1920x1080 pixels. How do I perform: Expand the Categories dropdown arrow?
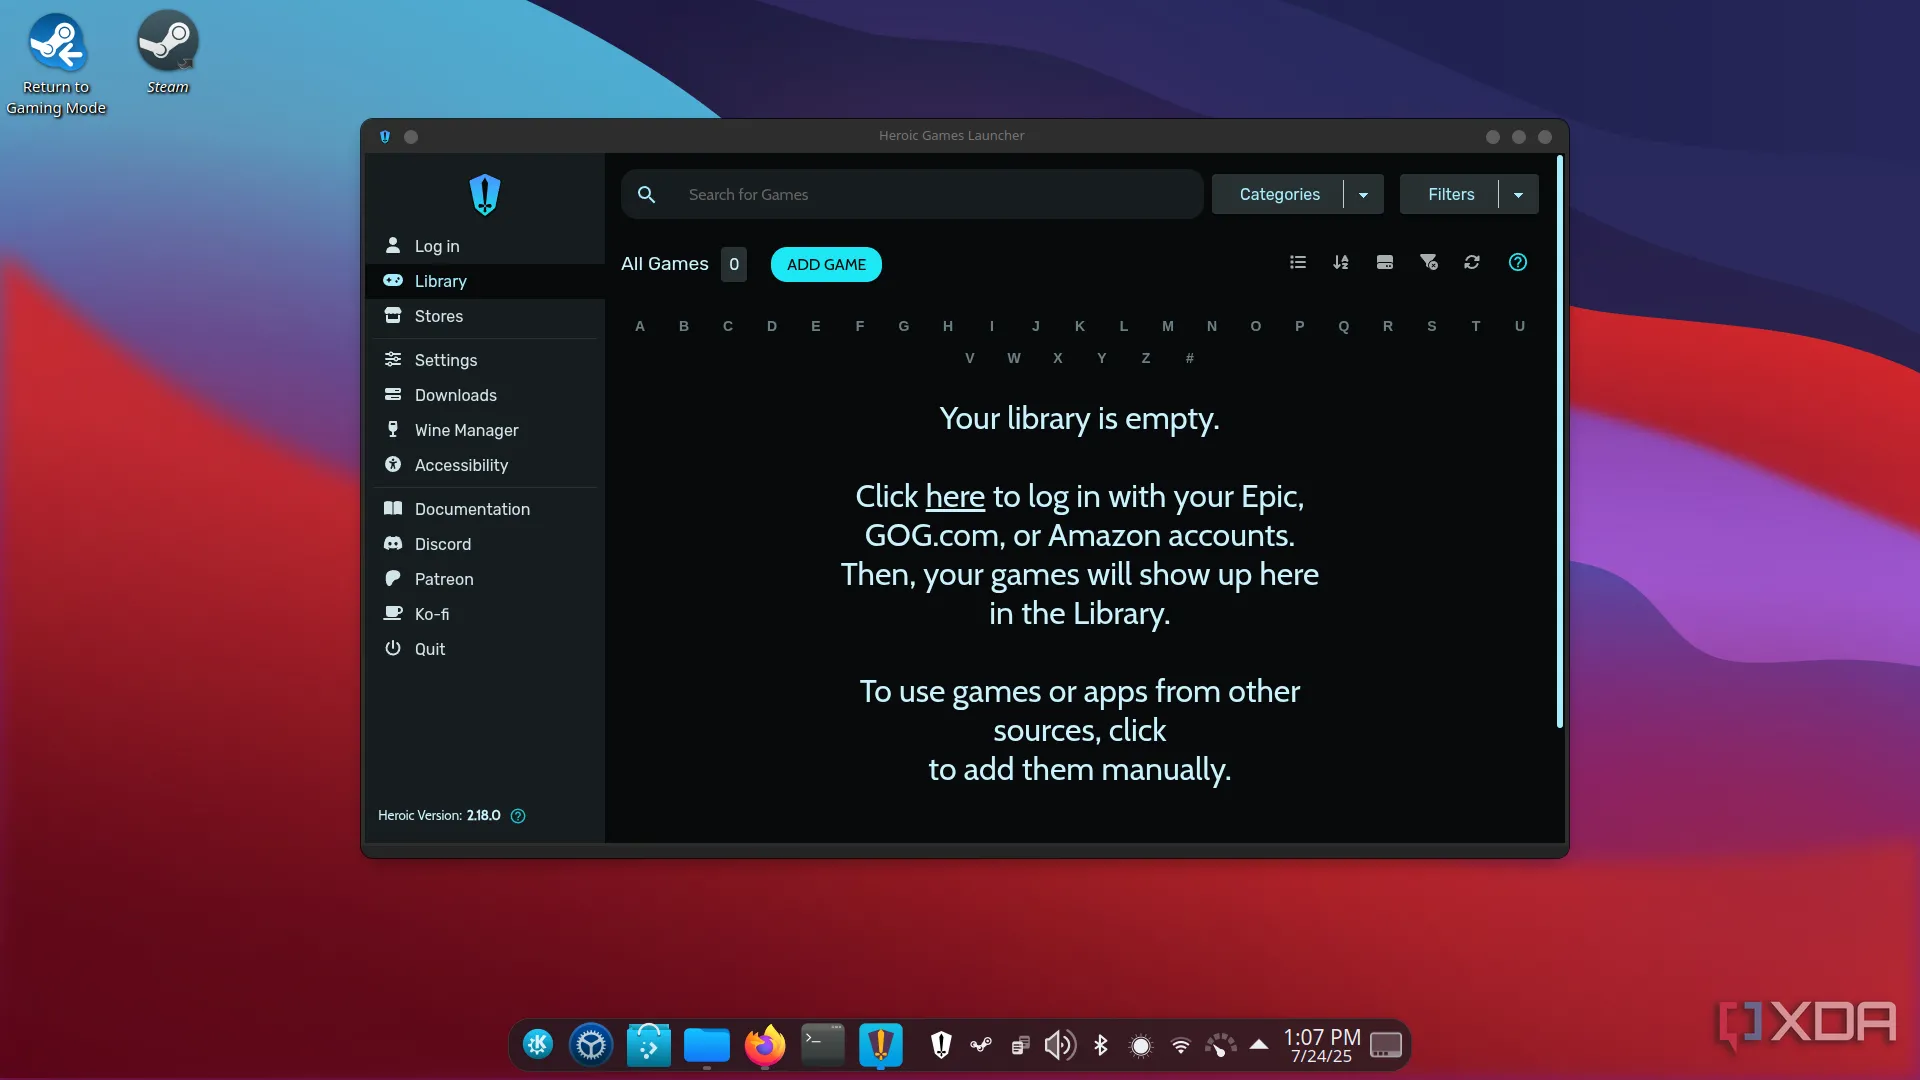pos(1364,194)
